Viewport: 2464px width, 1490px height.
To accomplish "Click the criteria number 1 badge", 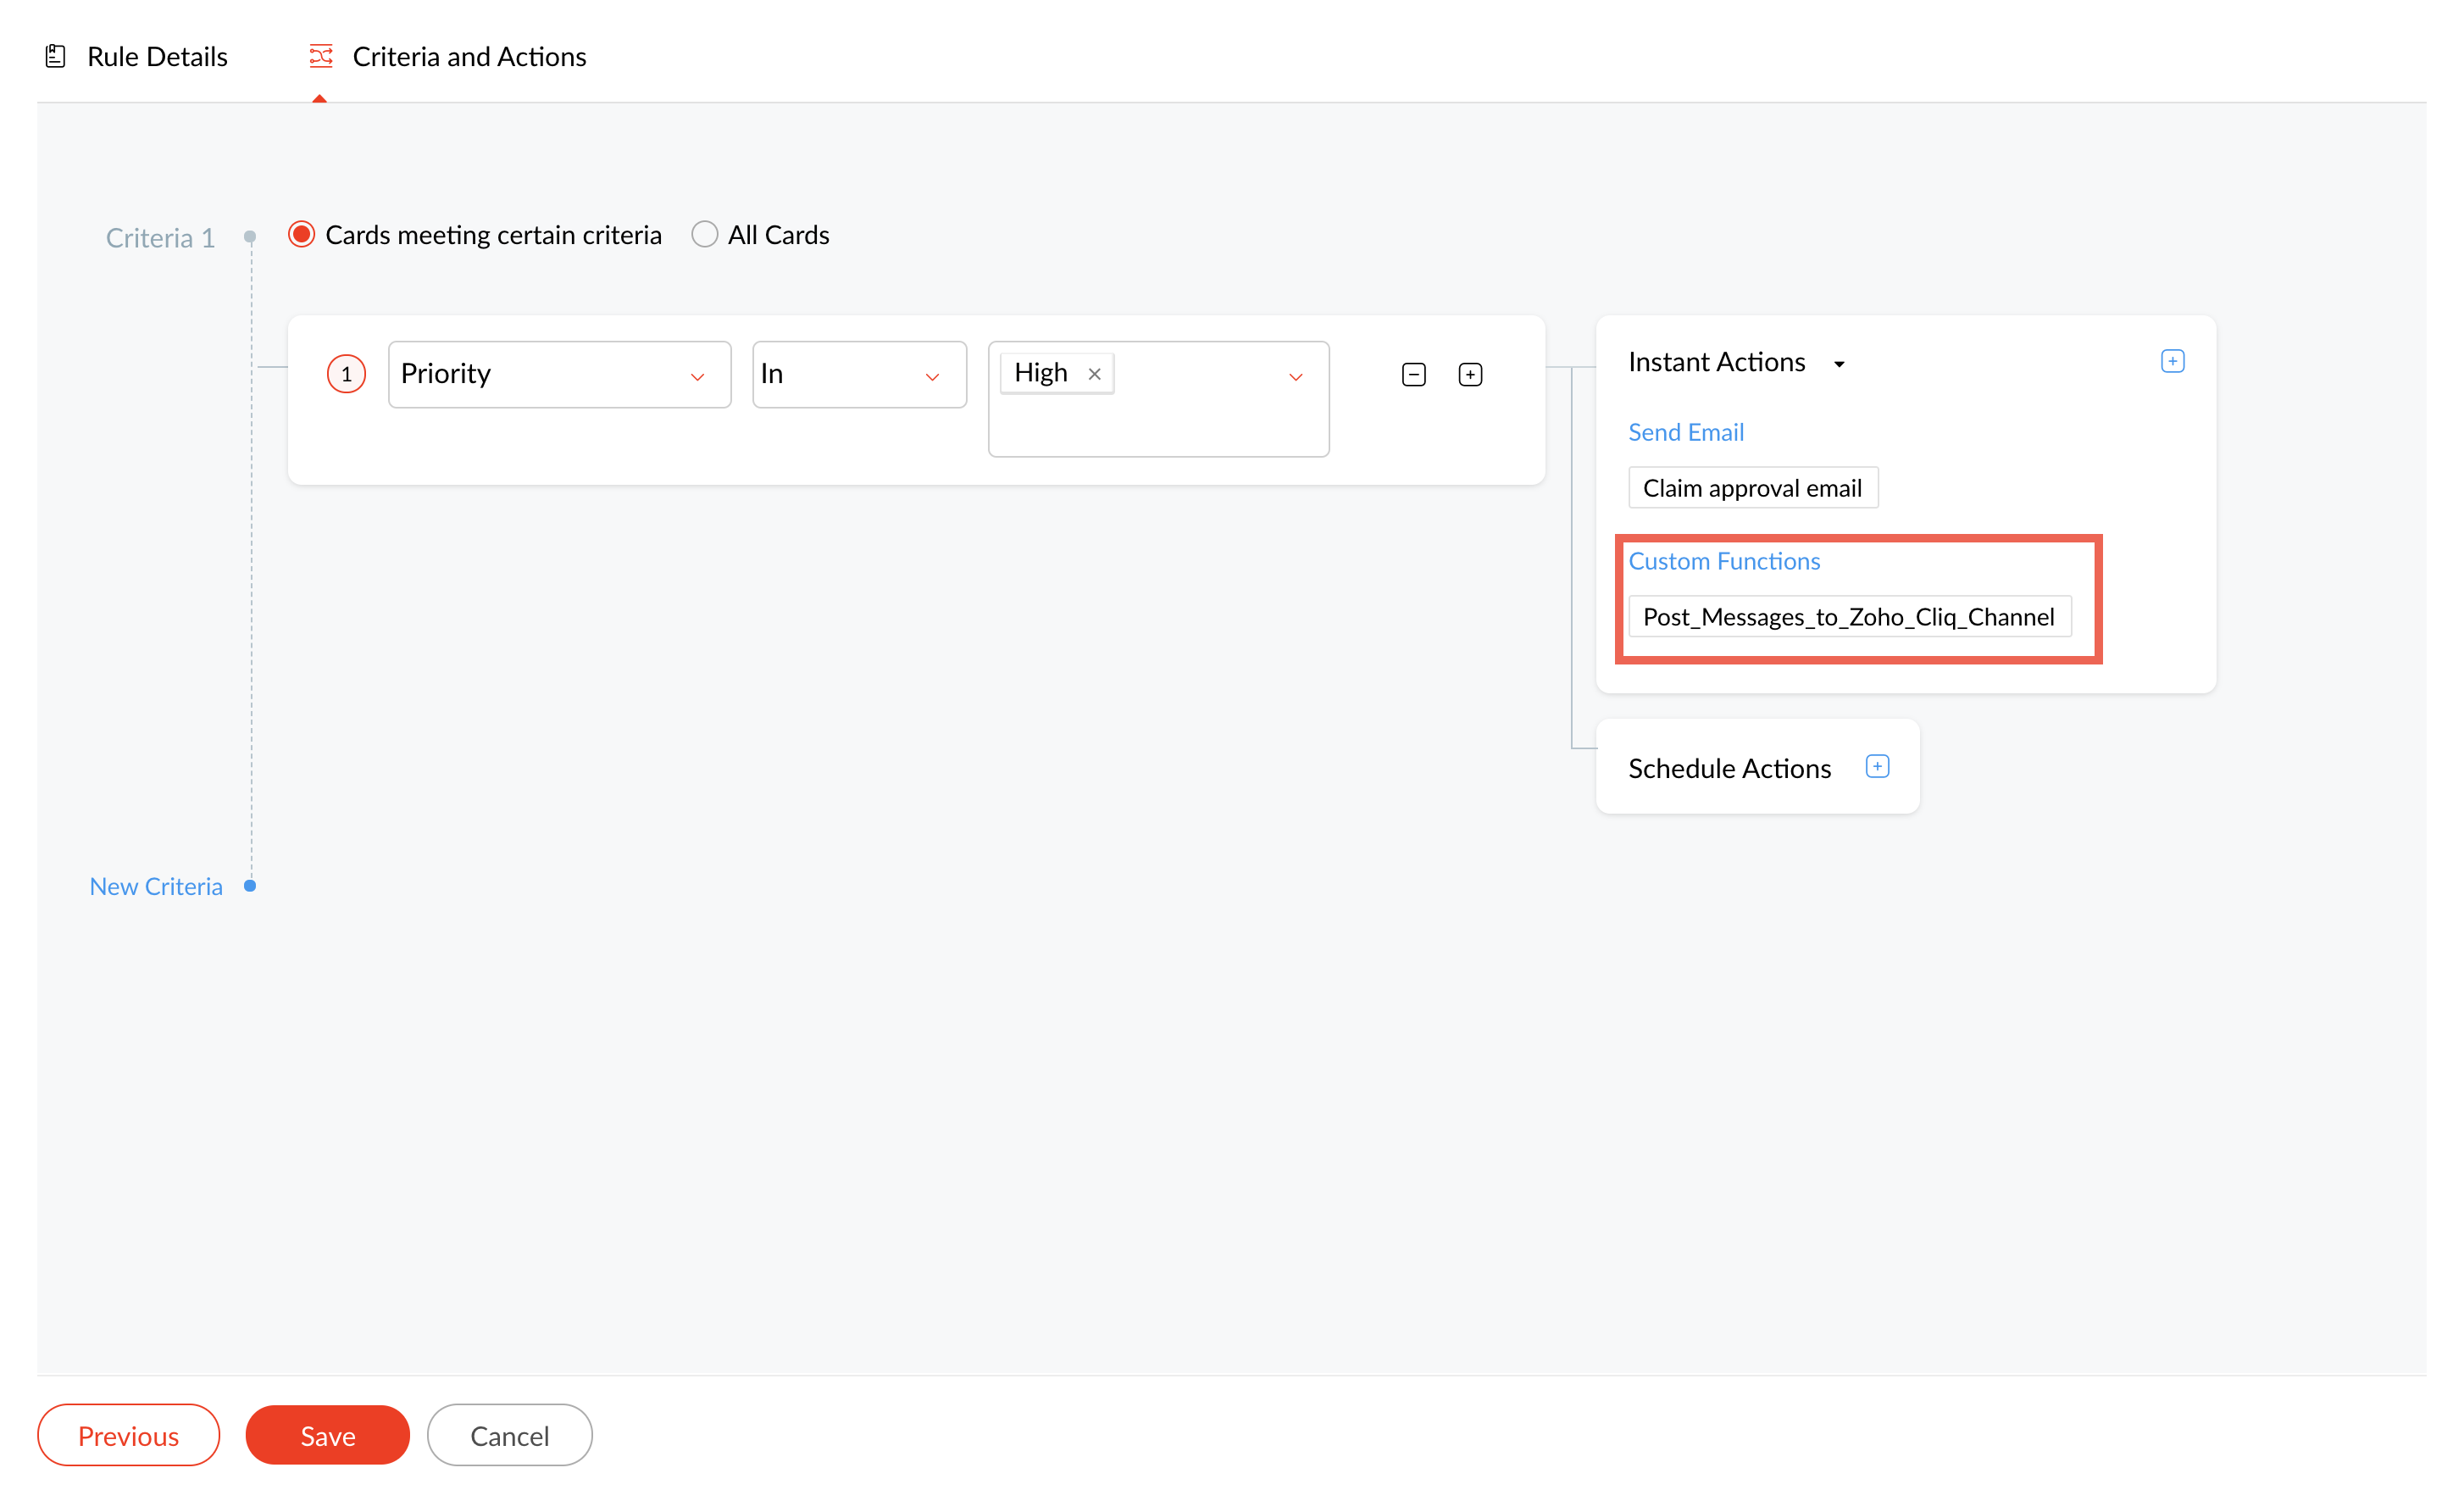I will (x=346, y=375).
